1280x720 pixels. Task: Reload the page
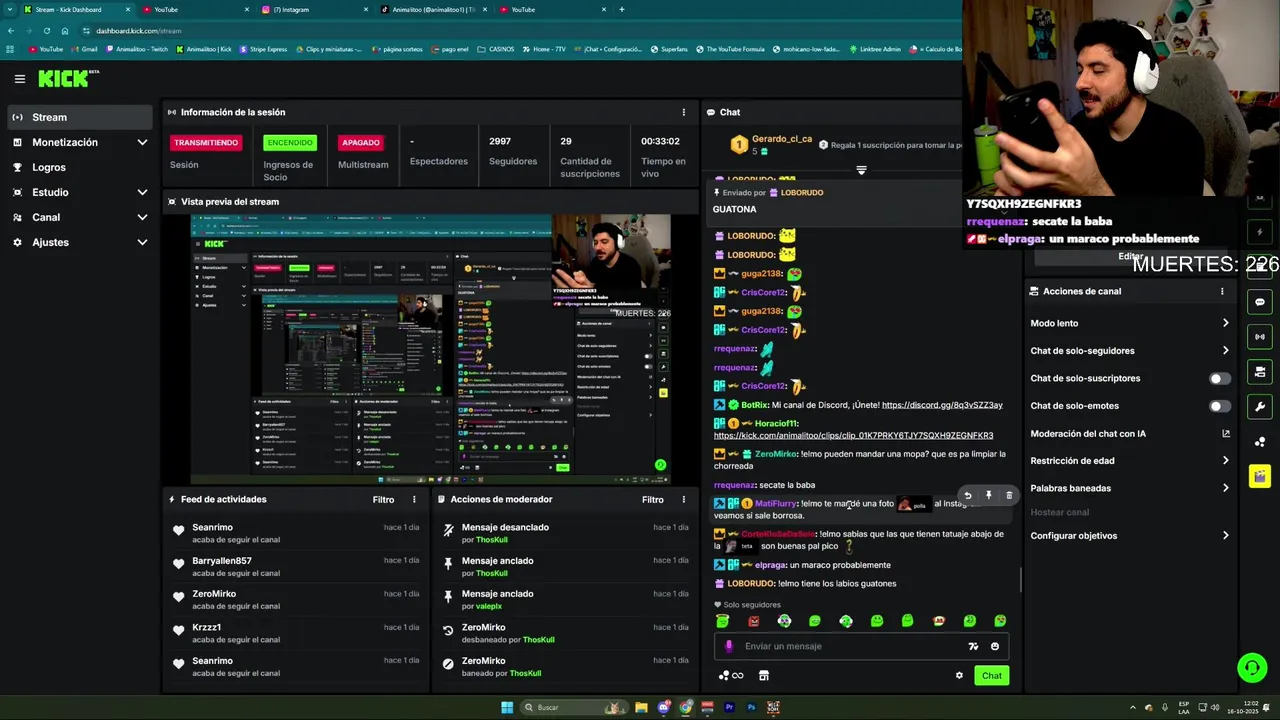[46, 31]
